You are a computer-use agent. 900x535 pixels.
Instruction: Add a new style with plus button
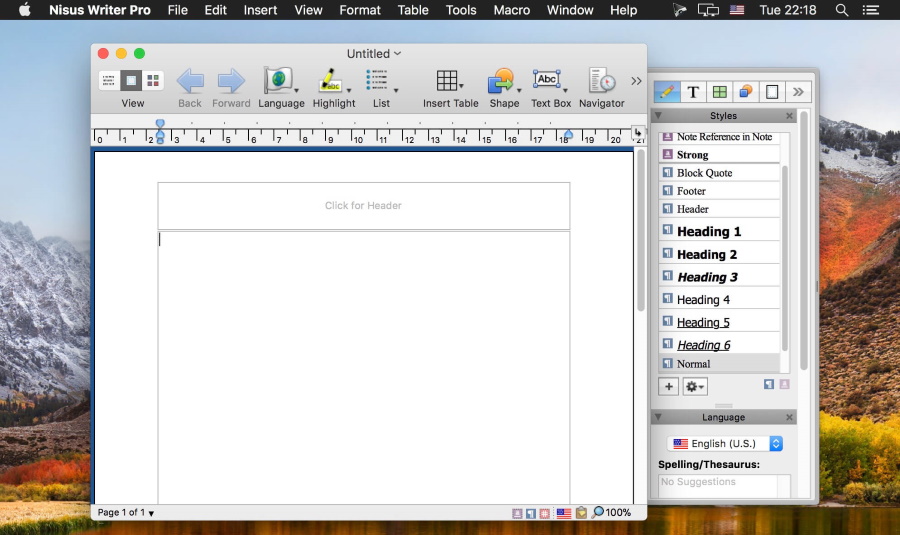tap(669, 386)
